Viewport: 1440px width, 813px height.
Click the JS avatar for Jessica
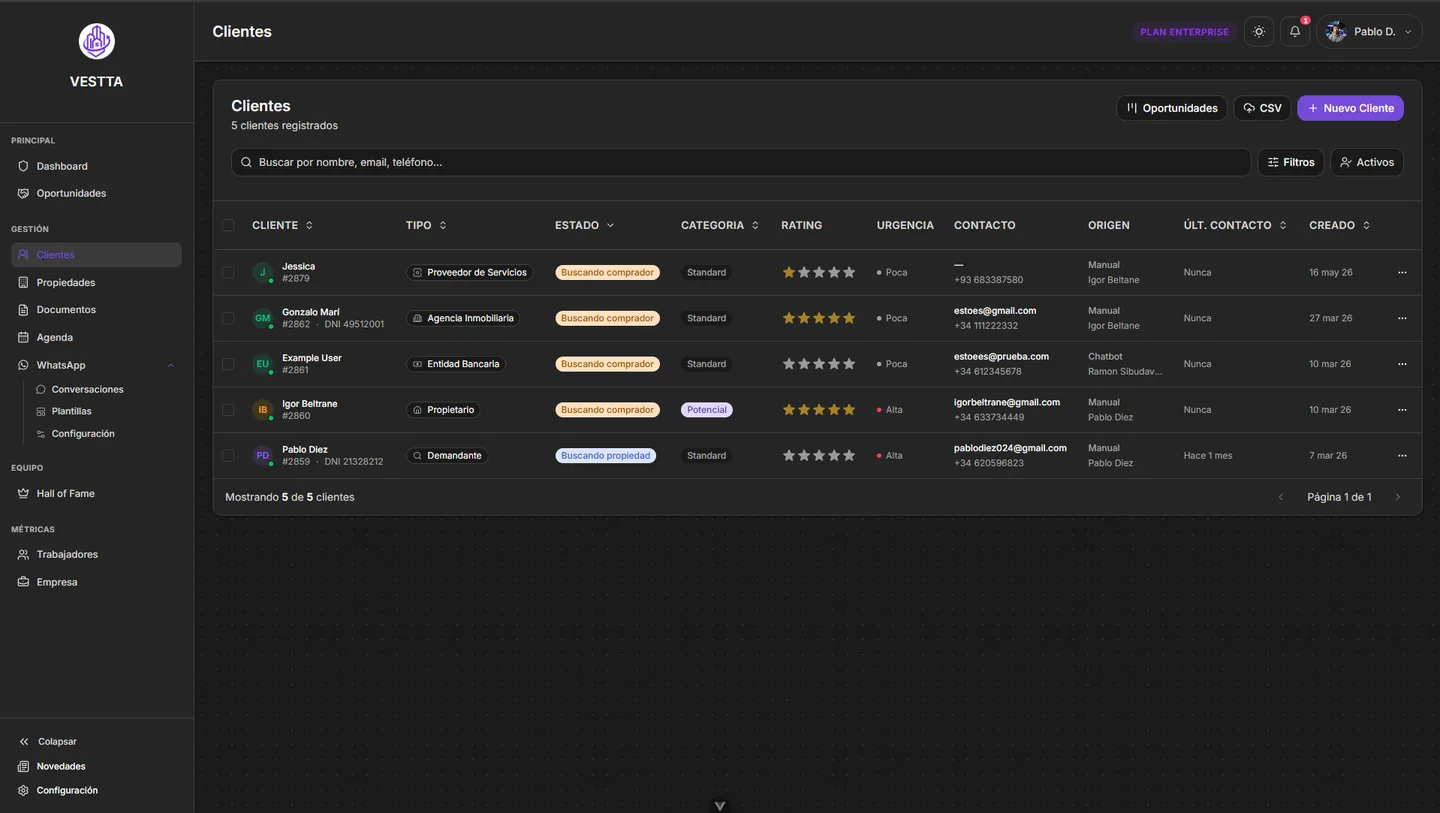263,272
